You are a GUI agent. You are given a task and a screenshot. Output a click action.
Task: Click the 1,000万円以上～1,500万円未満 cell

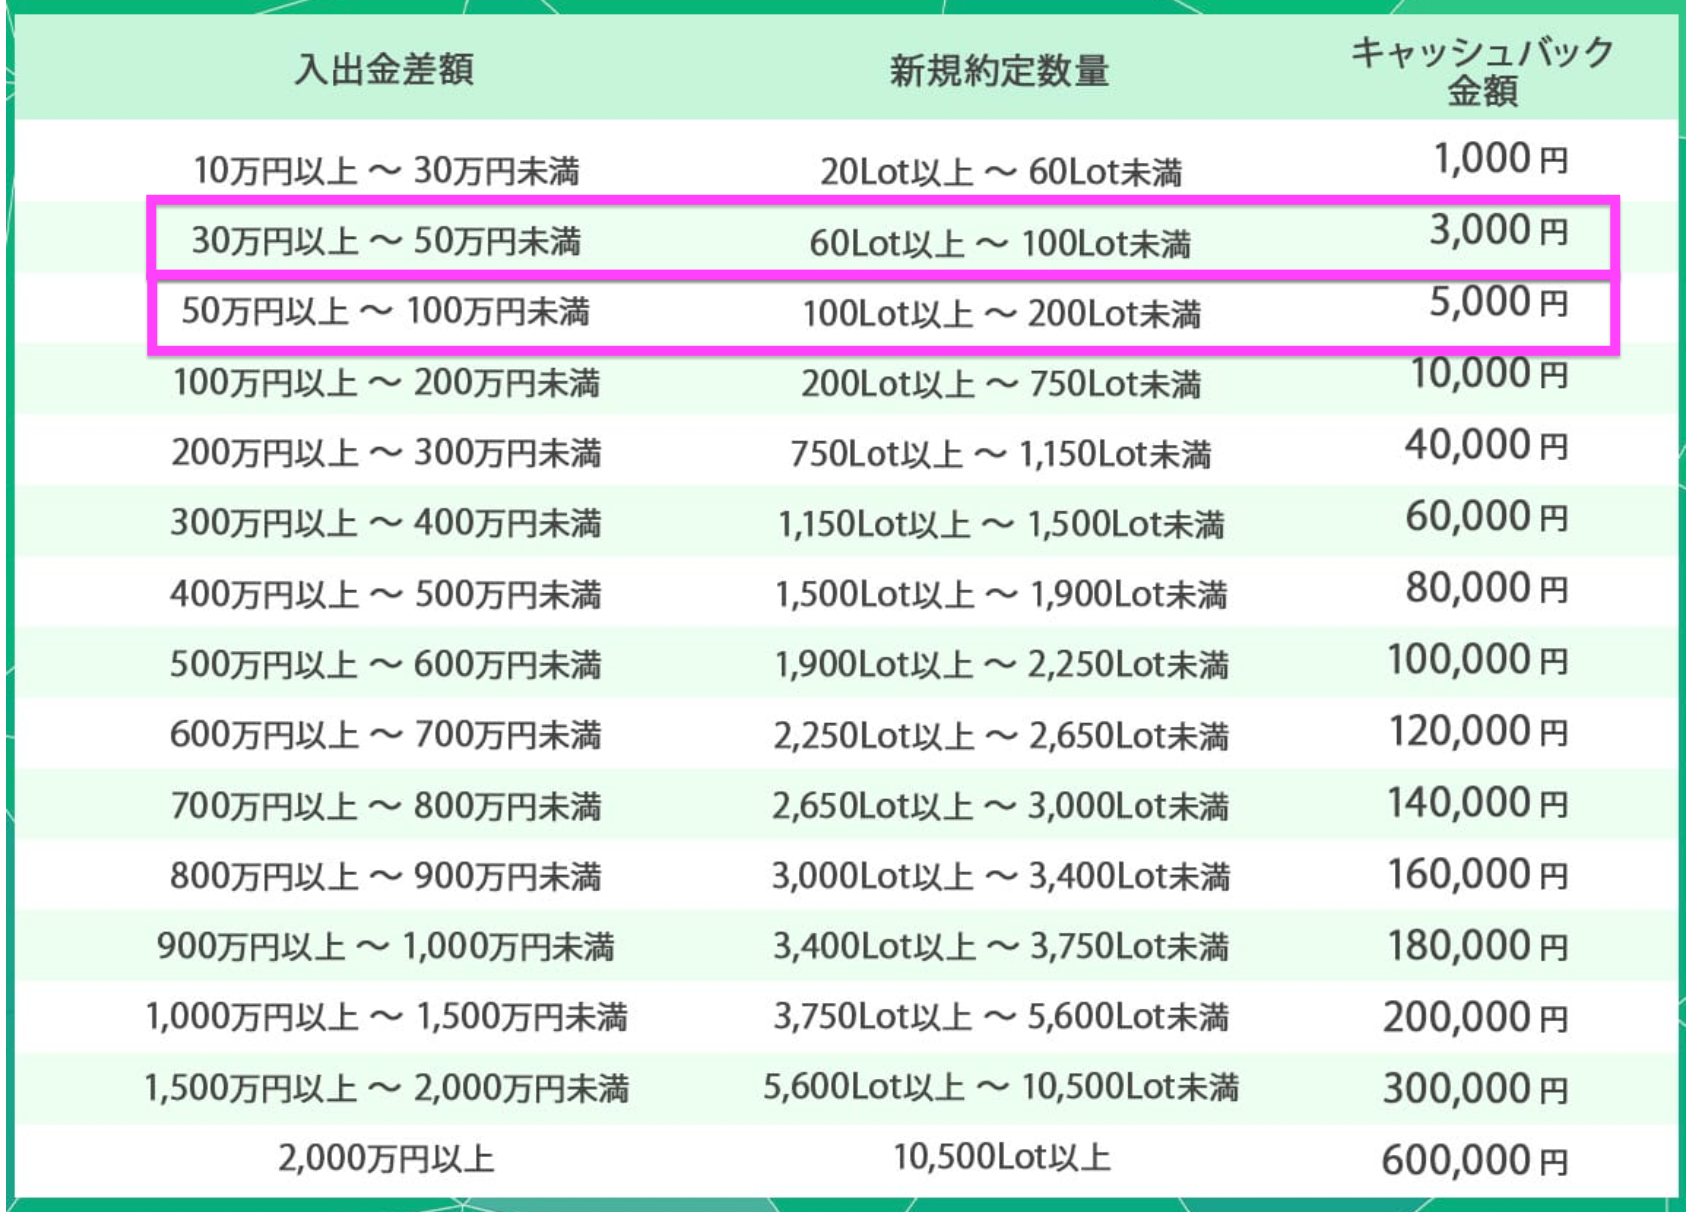[x=386, y=1018]
